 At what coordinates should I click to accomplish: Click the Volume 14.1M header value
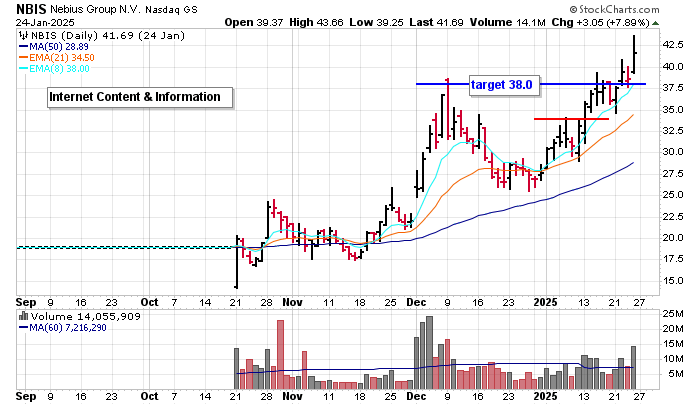click(507, 22)
